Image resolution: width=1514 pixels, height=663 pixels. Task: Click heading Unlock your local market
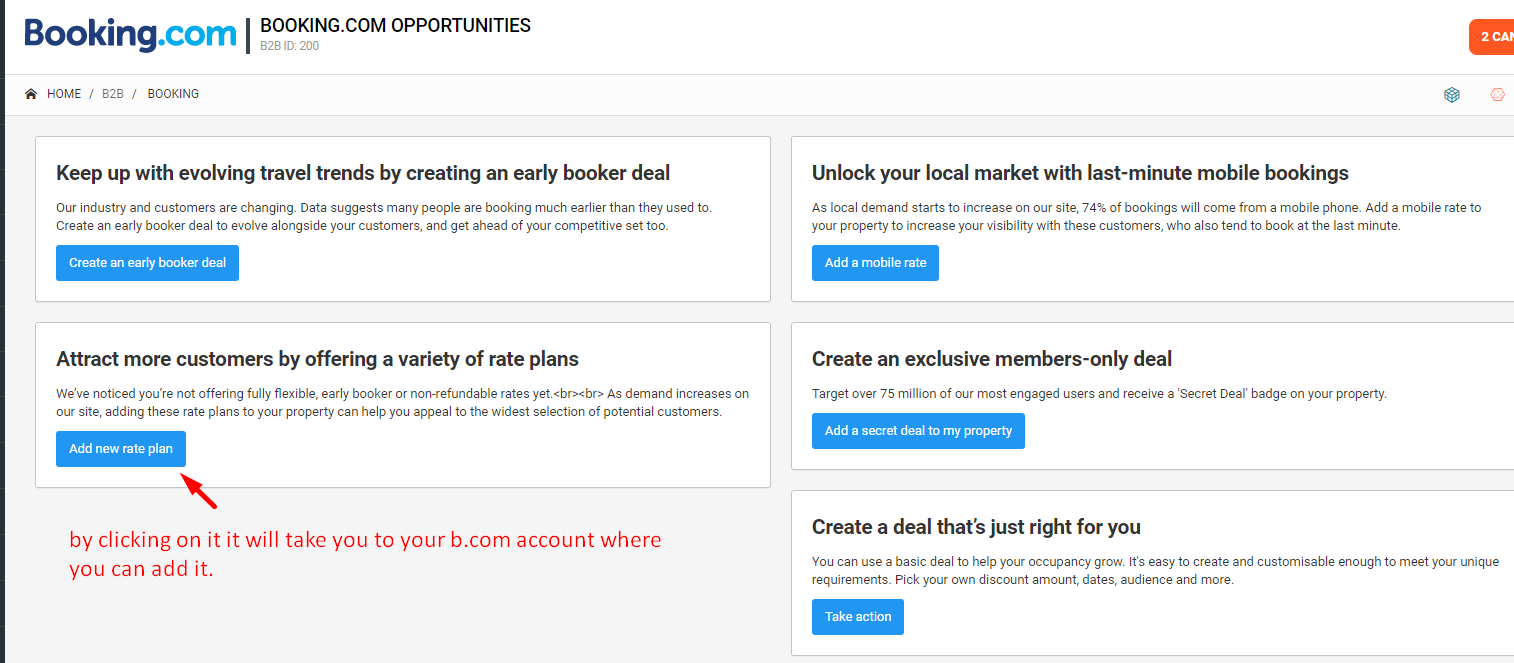click(1080, 173)
